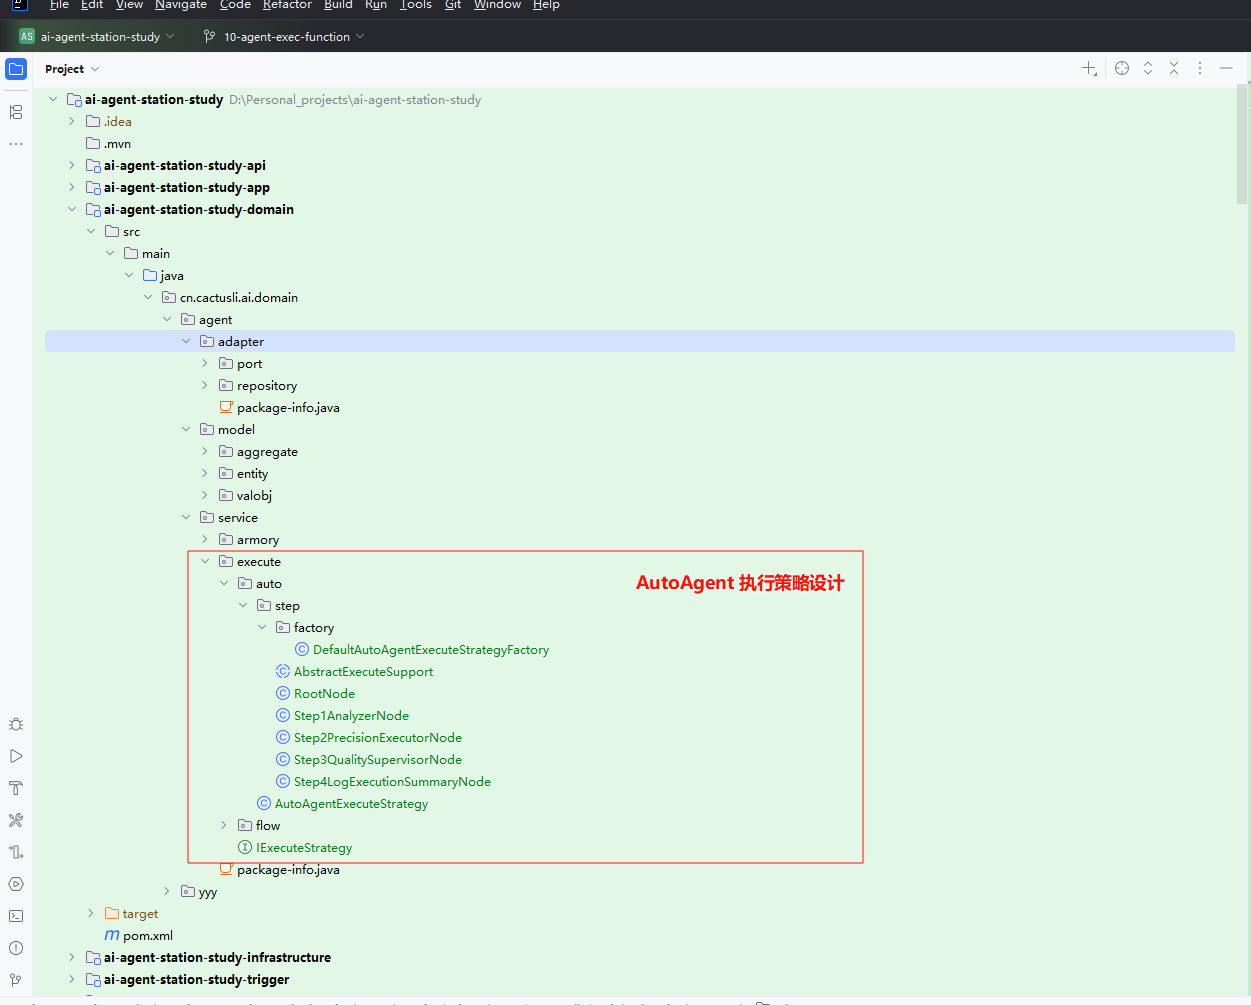Click the Run tool window icon
1251x1005 pixels.
(x=16, y=756)
